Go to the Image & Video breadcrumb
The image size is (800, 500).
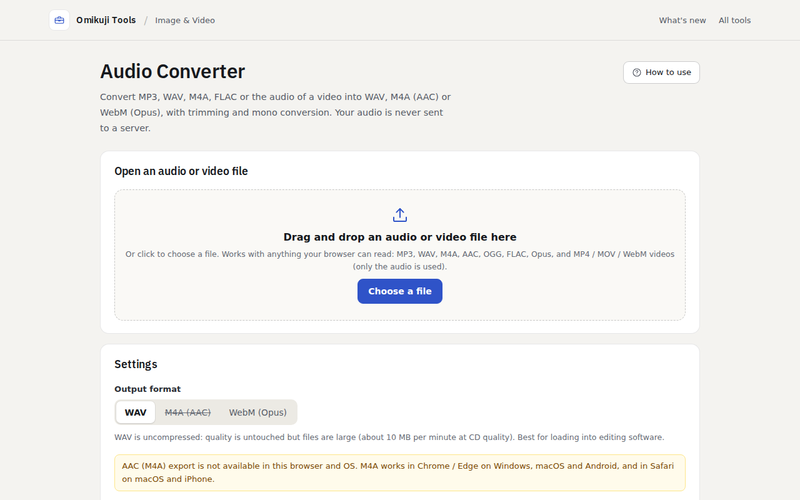coord(185,20)
